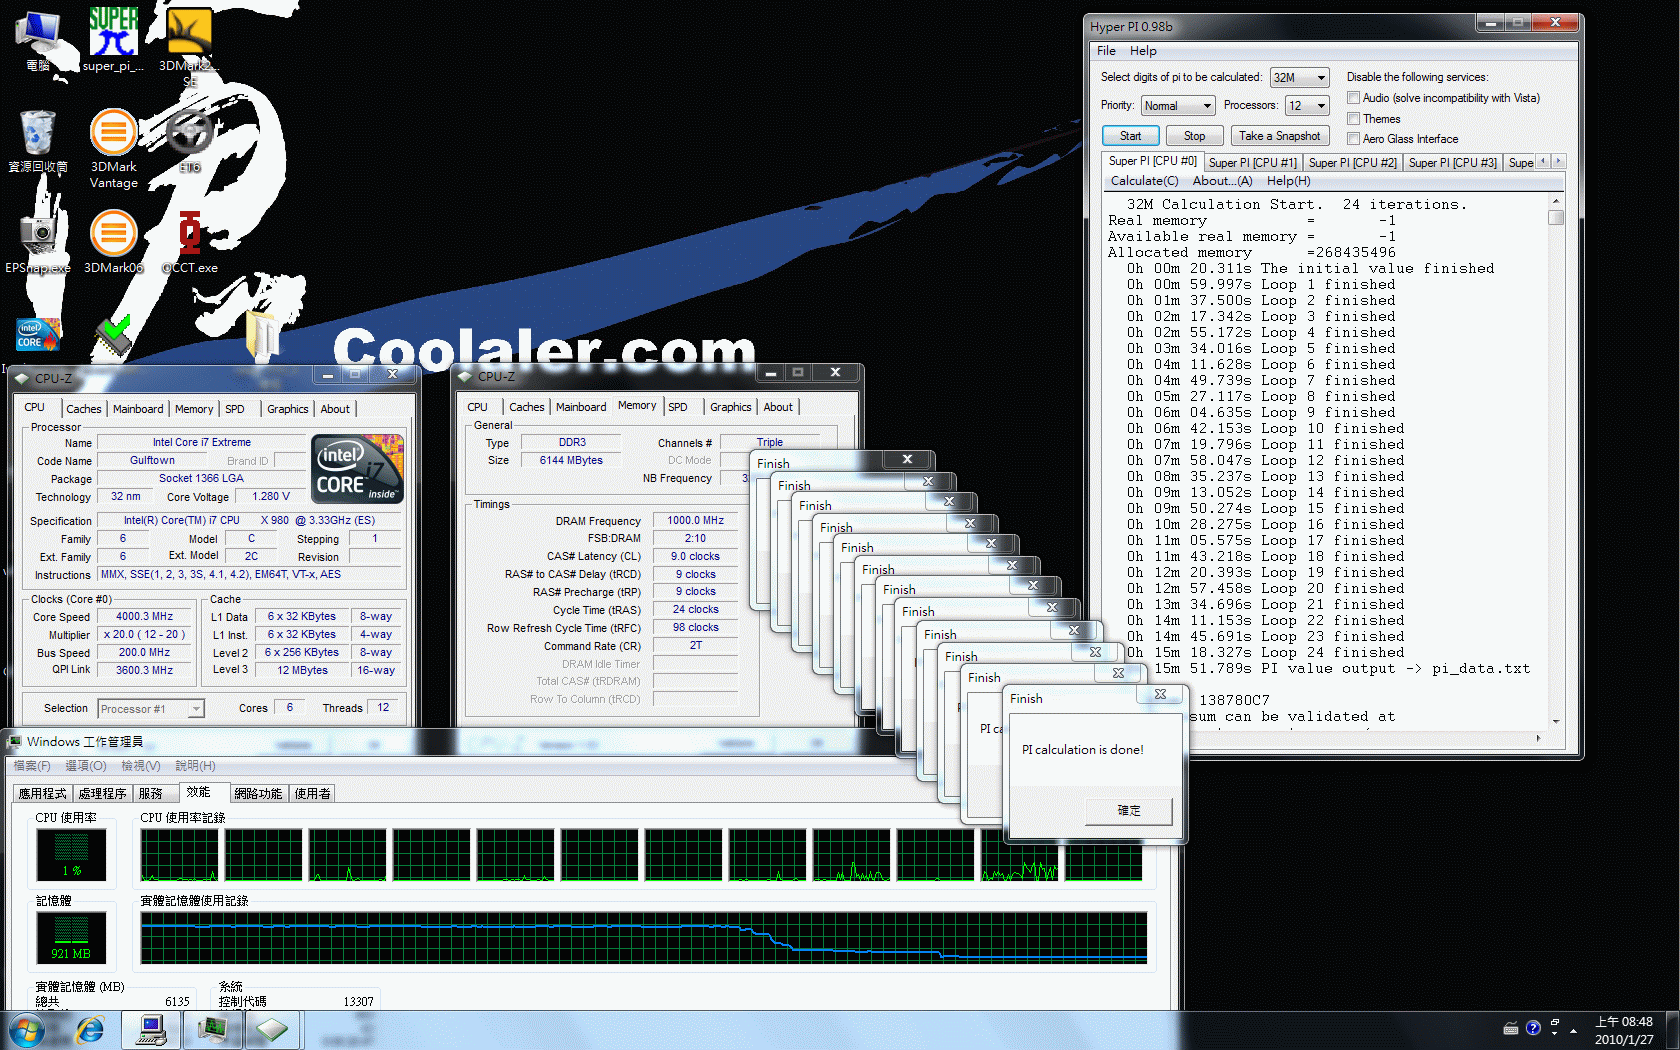Screen dimensions: 1680x1050
Task: Switch to the Mainboard tab in right CPU-Z window
Action: pyautogui.click(x=581, y=407)
